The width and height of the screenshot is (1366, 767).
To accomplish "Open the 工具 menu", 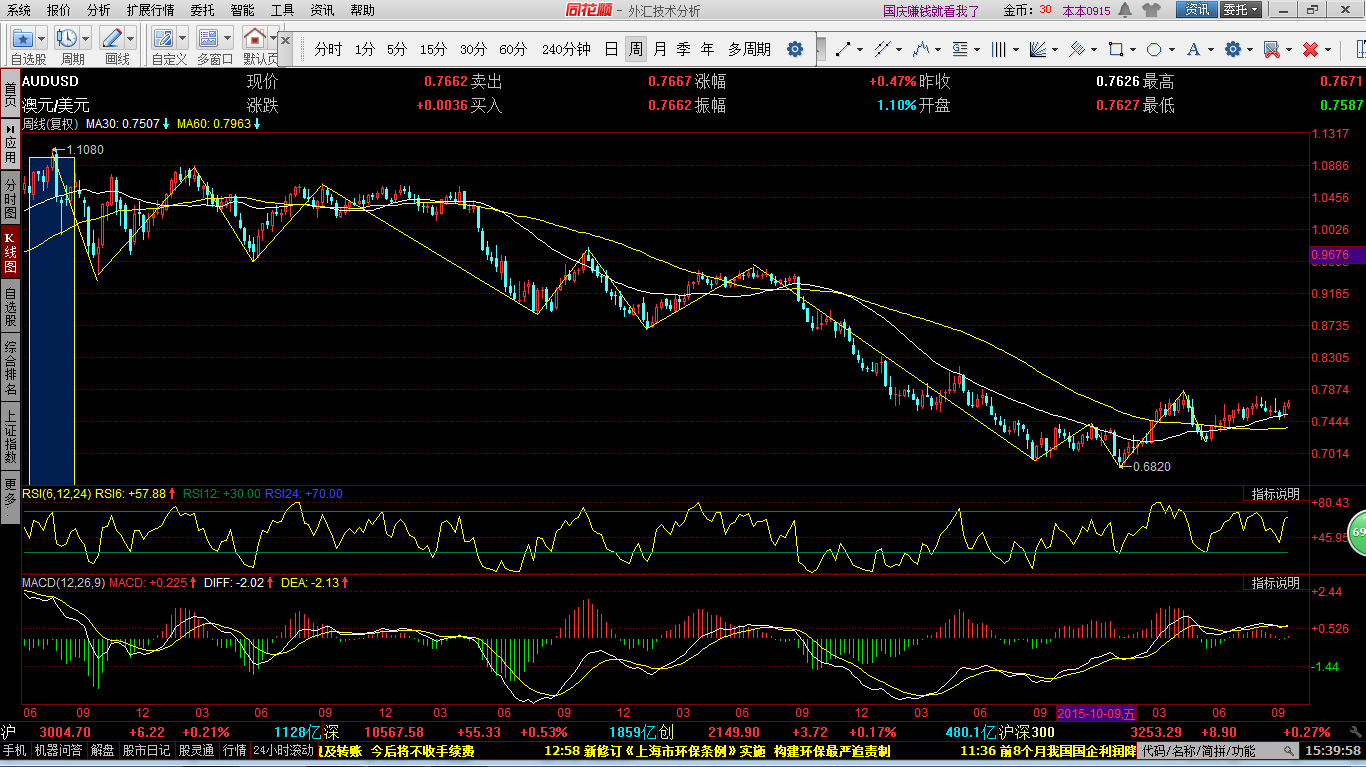I will pos(282,10).
